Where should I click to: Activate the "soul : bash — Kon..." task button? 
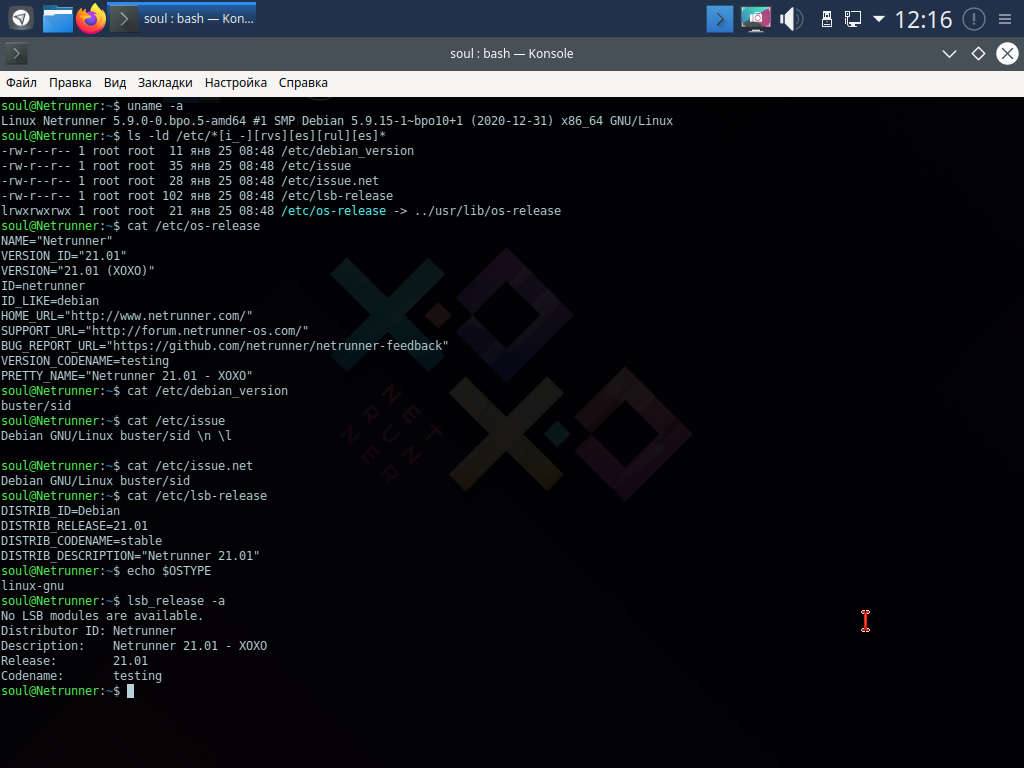182,18
